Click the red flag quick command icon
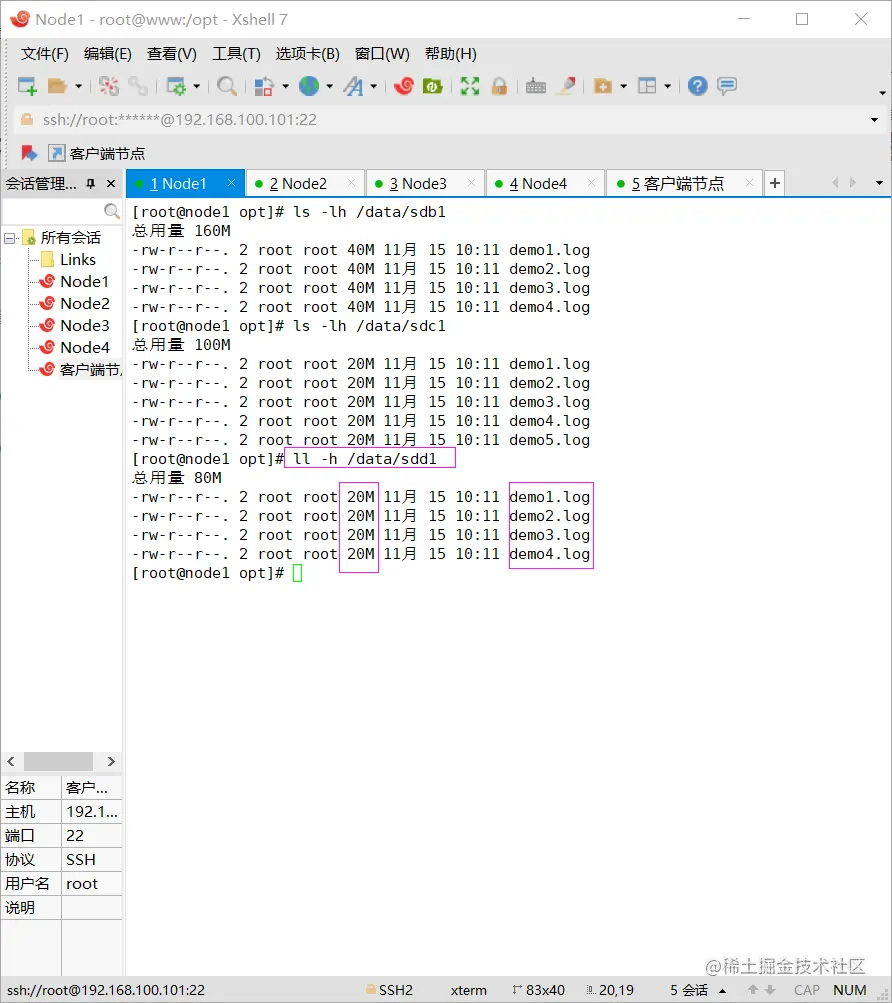 (x=29, y=153)
